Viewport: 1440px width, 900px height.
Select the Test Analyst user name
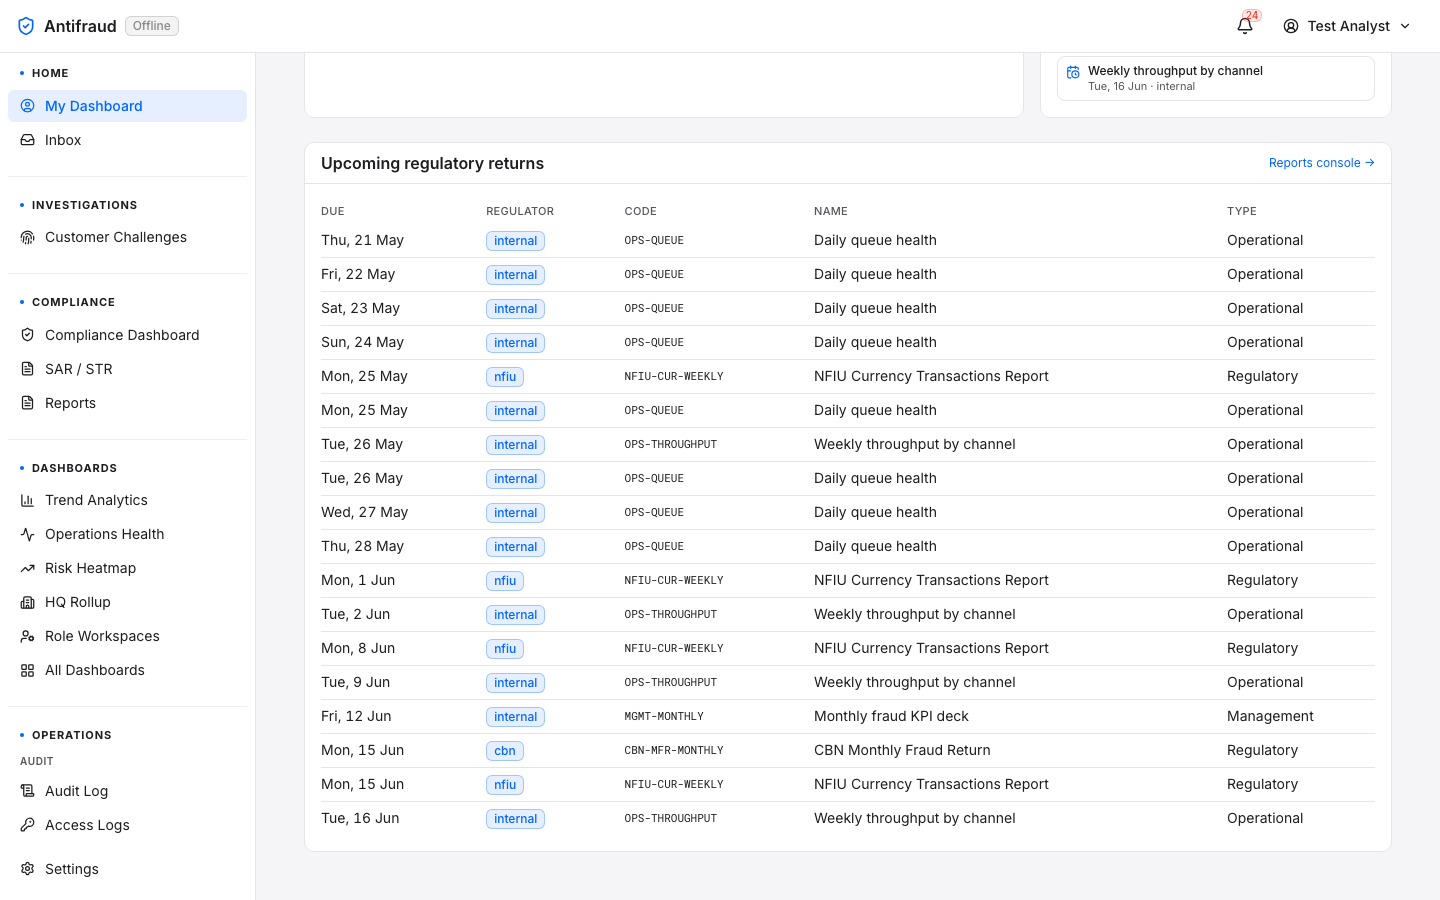coord(1348,26)
